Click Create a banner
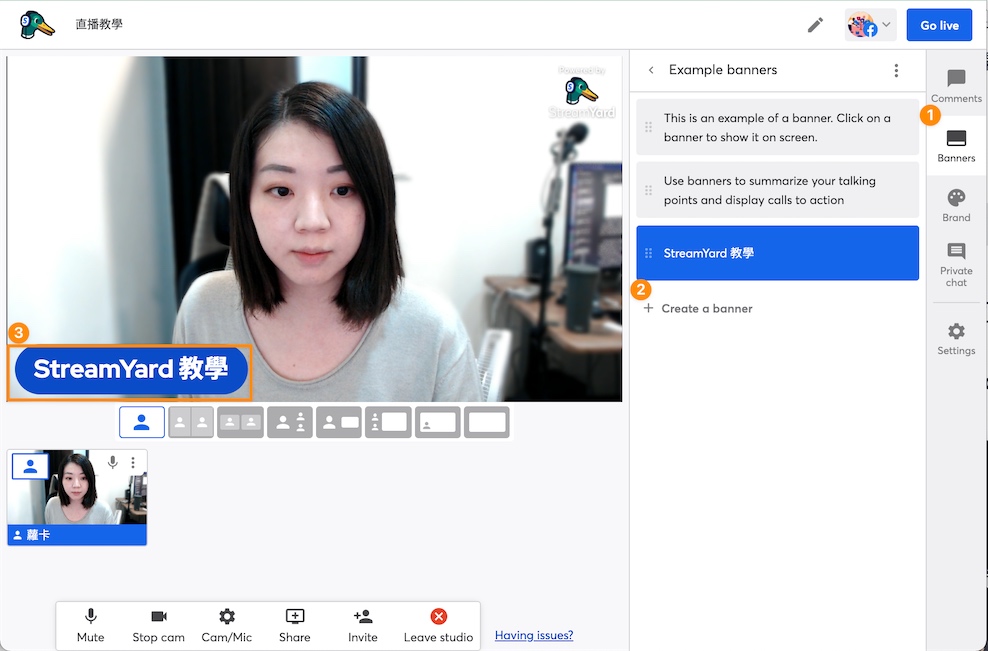 [x=698, y=308]
